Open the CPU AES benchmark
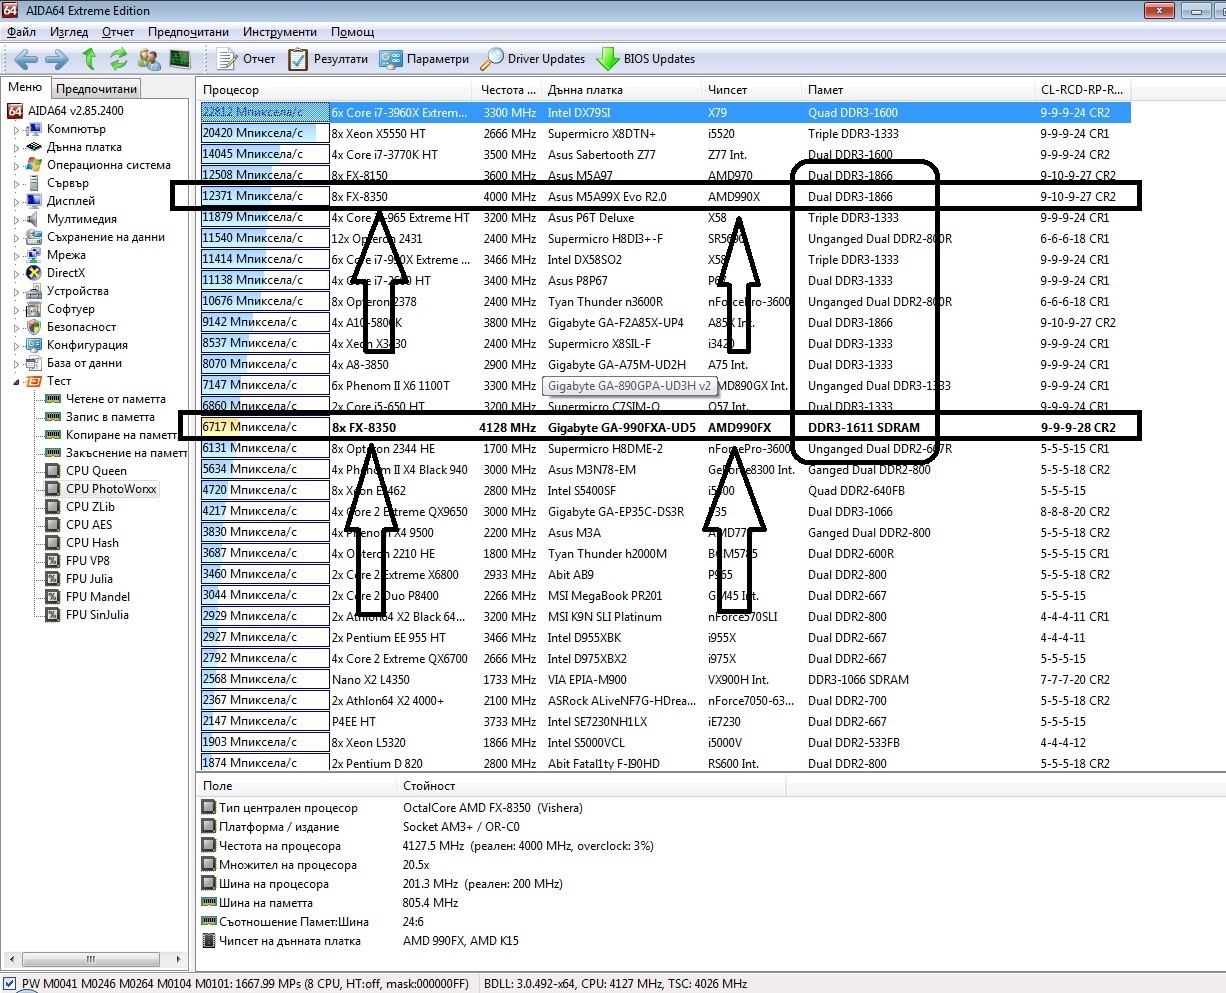The width and height of the screenshot is (1226, 993). point(89,525)
